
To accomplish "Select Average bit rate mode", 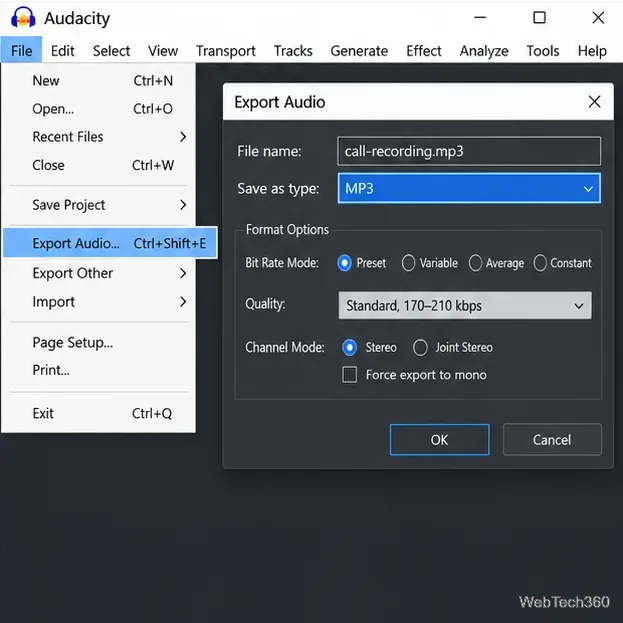I will tap(475, 263).
